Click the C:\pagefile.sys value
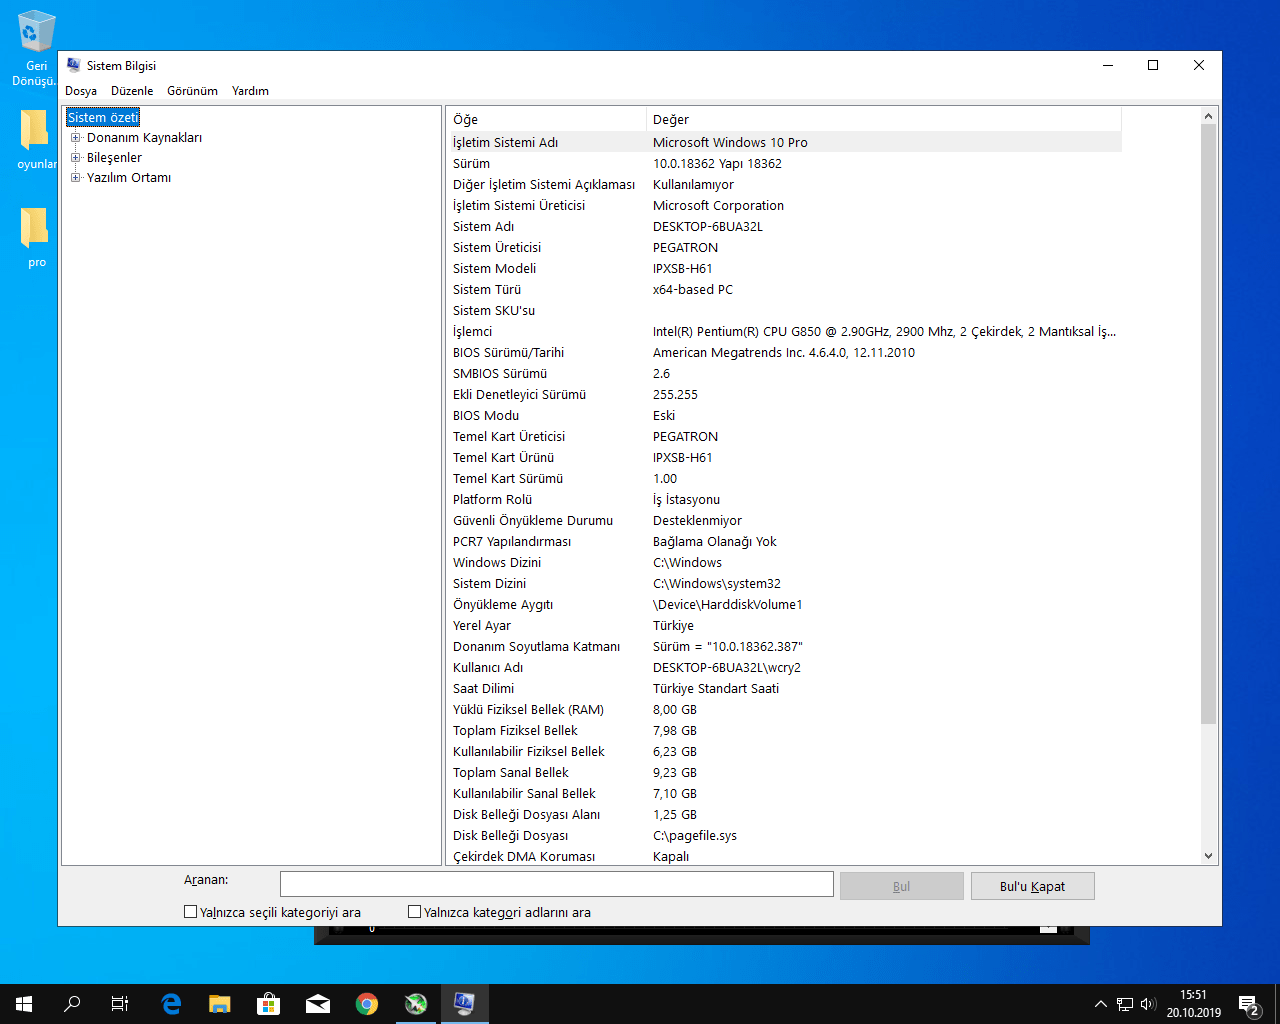1280x1024 pixels. click(695, 835)
